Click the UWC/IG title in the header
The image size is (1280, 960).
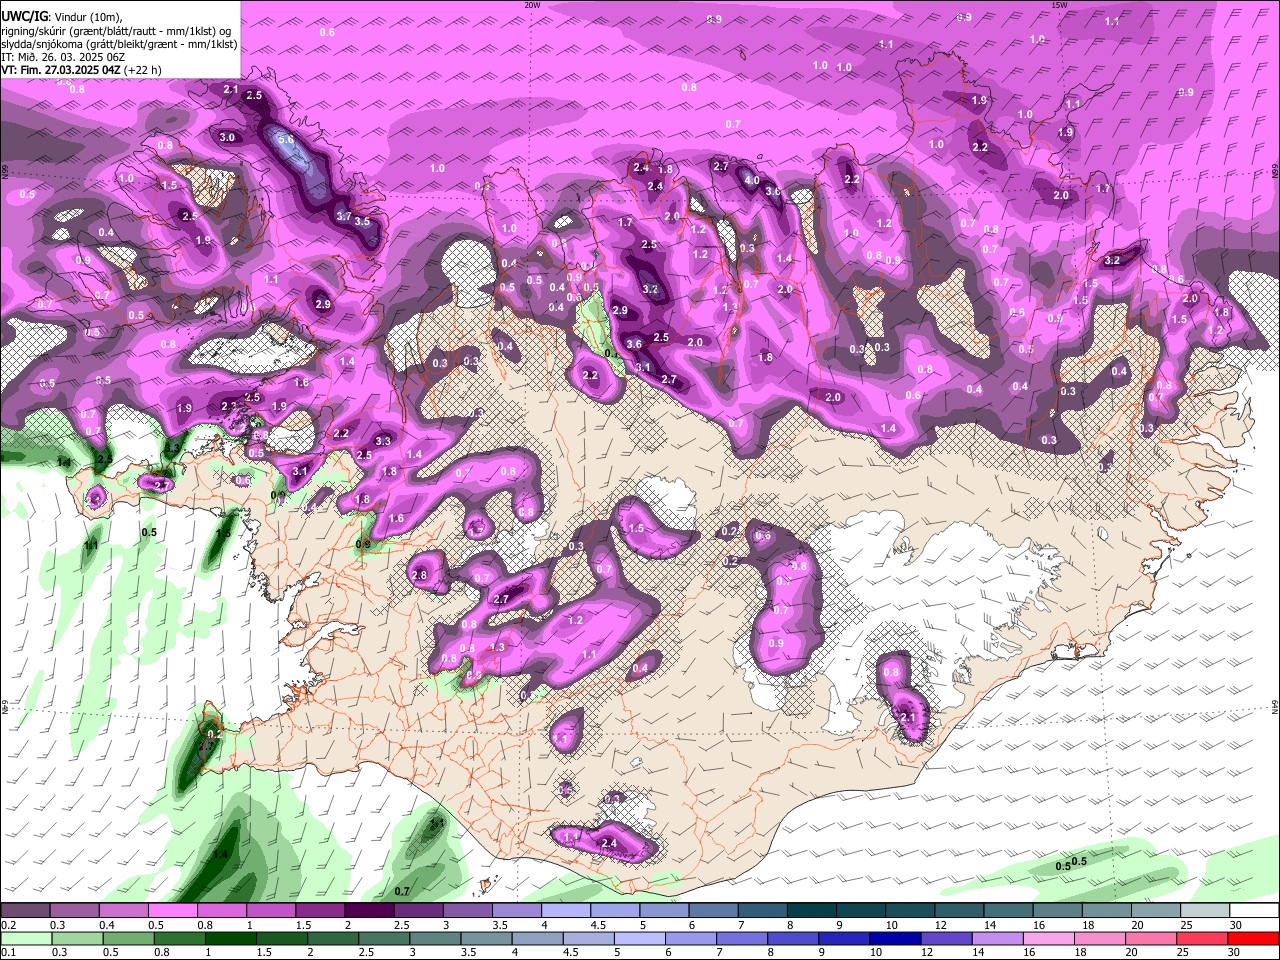click(24, 16)
